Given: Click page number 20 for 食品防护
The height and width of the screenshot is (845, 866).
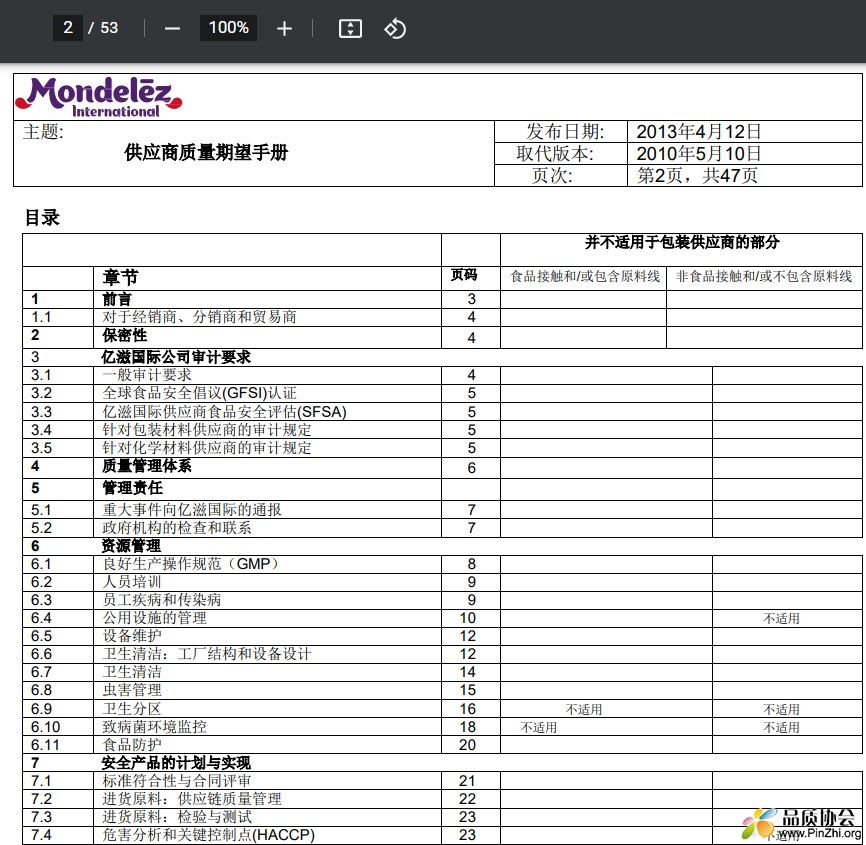Looking at the screenshot, I should click(467, 745).
